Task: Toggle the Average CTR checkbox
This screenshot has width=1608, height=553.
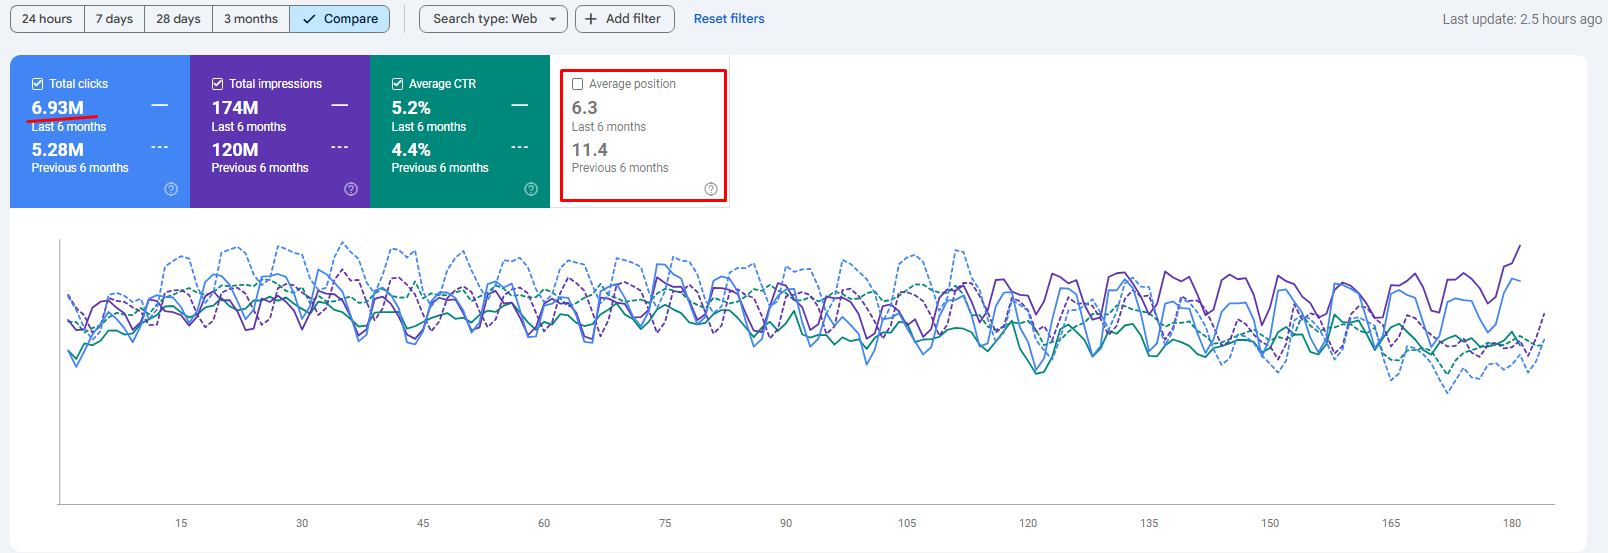Action: tap(397, 84)
